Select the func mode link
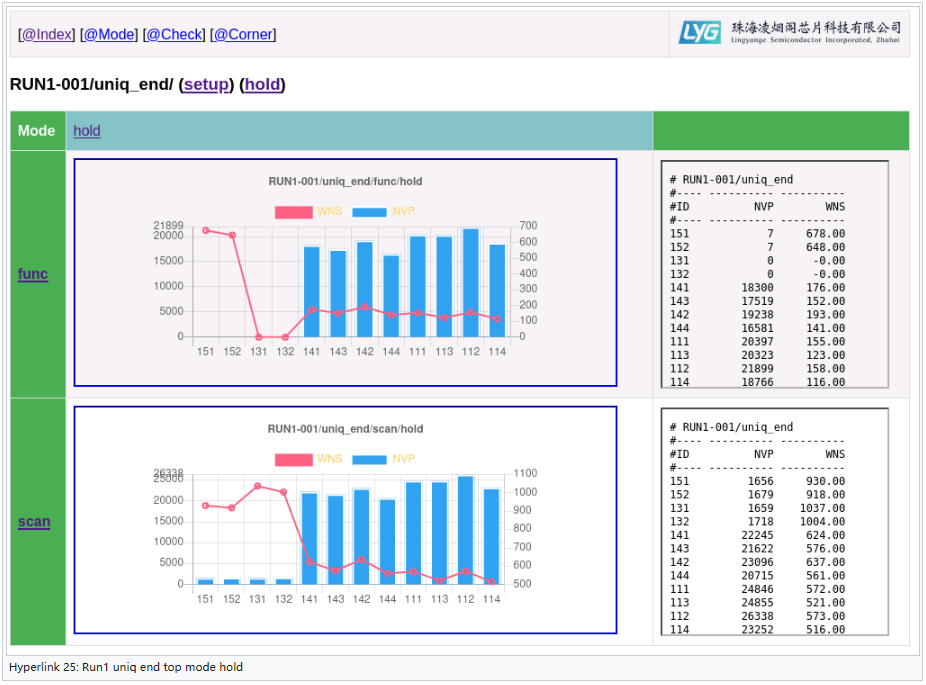 click(33, 274)
